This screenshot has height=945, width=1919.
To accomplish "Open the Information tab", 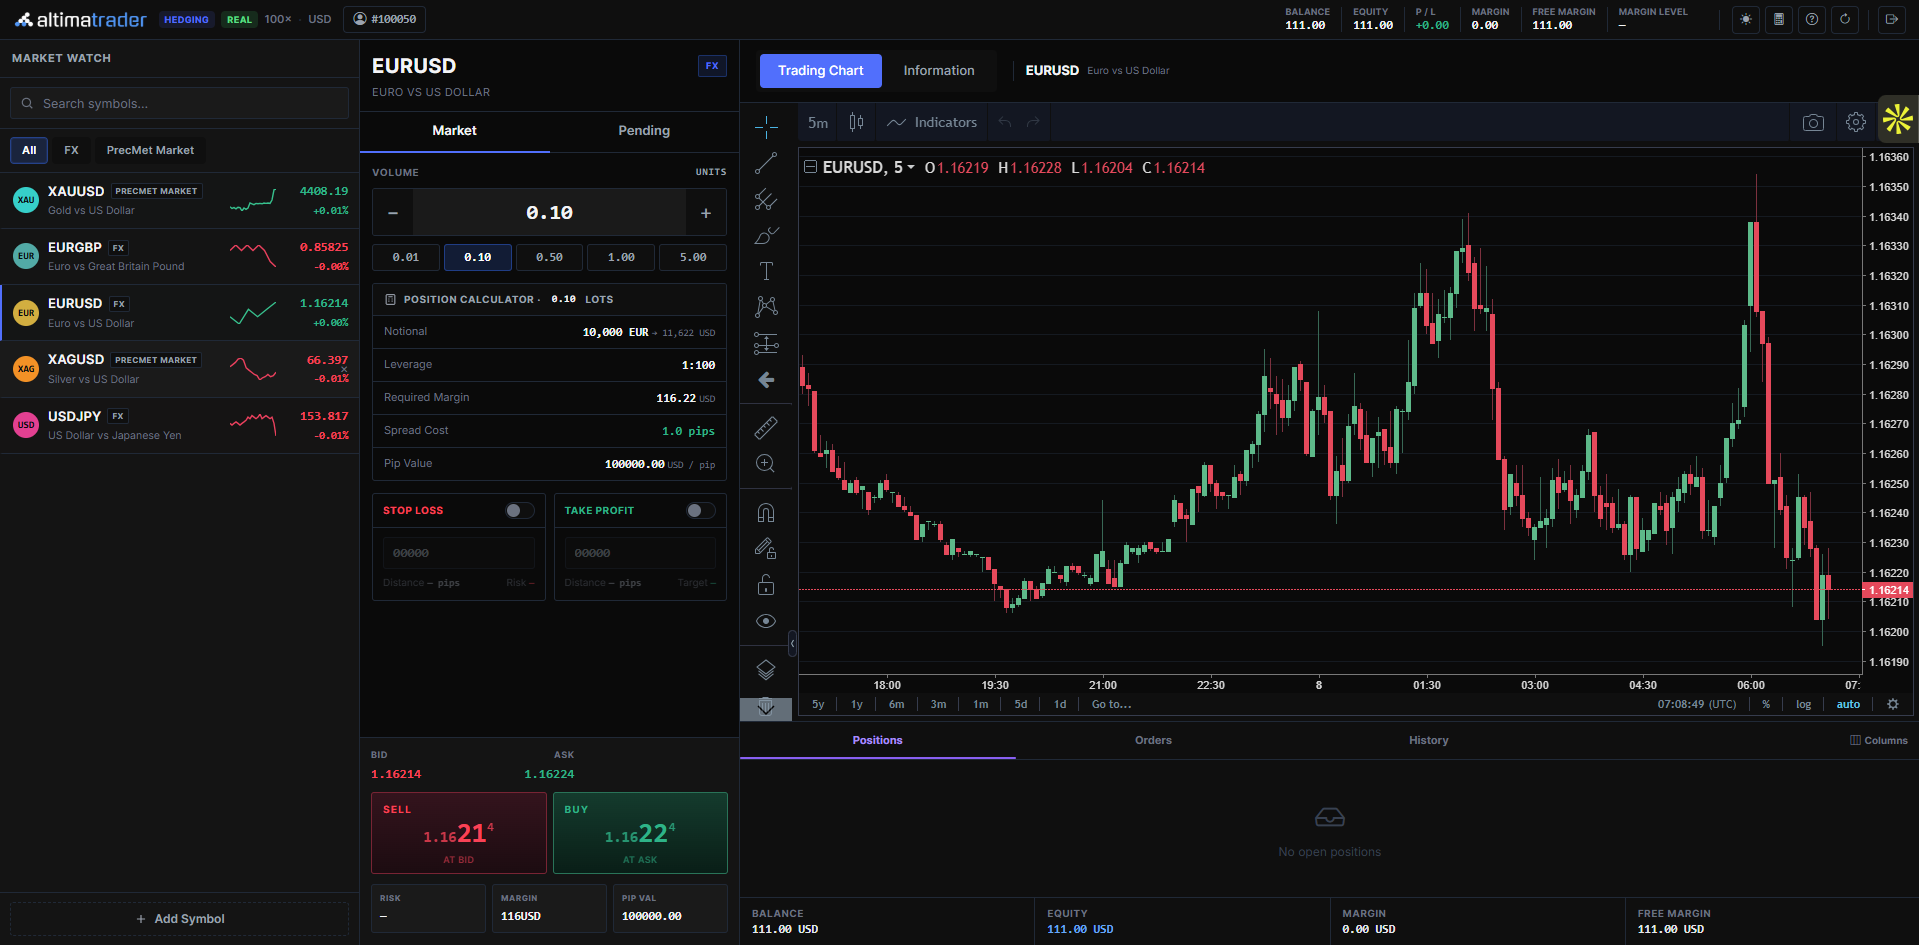I will pyautogui.click(x=939, y=70).
